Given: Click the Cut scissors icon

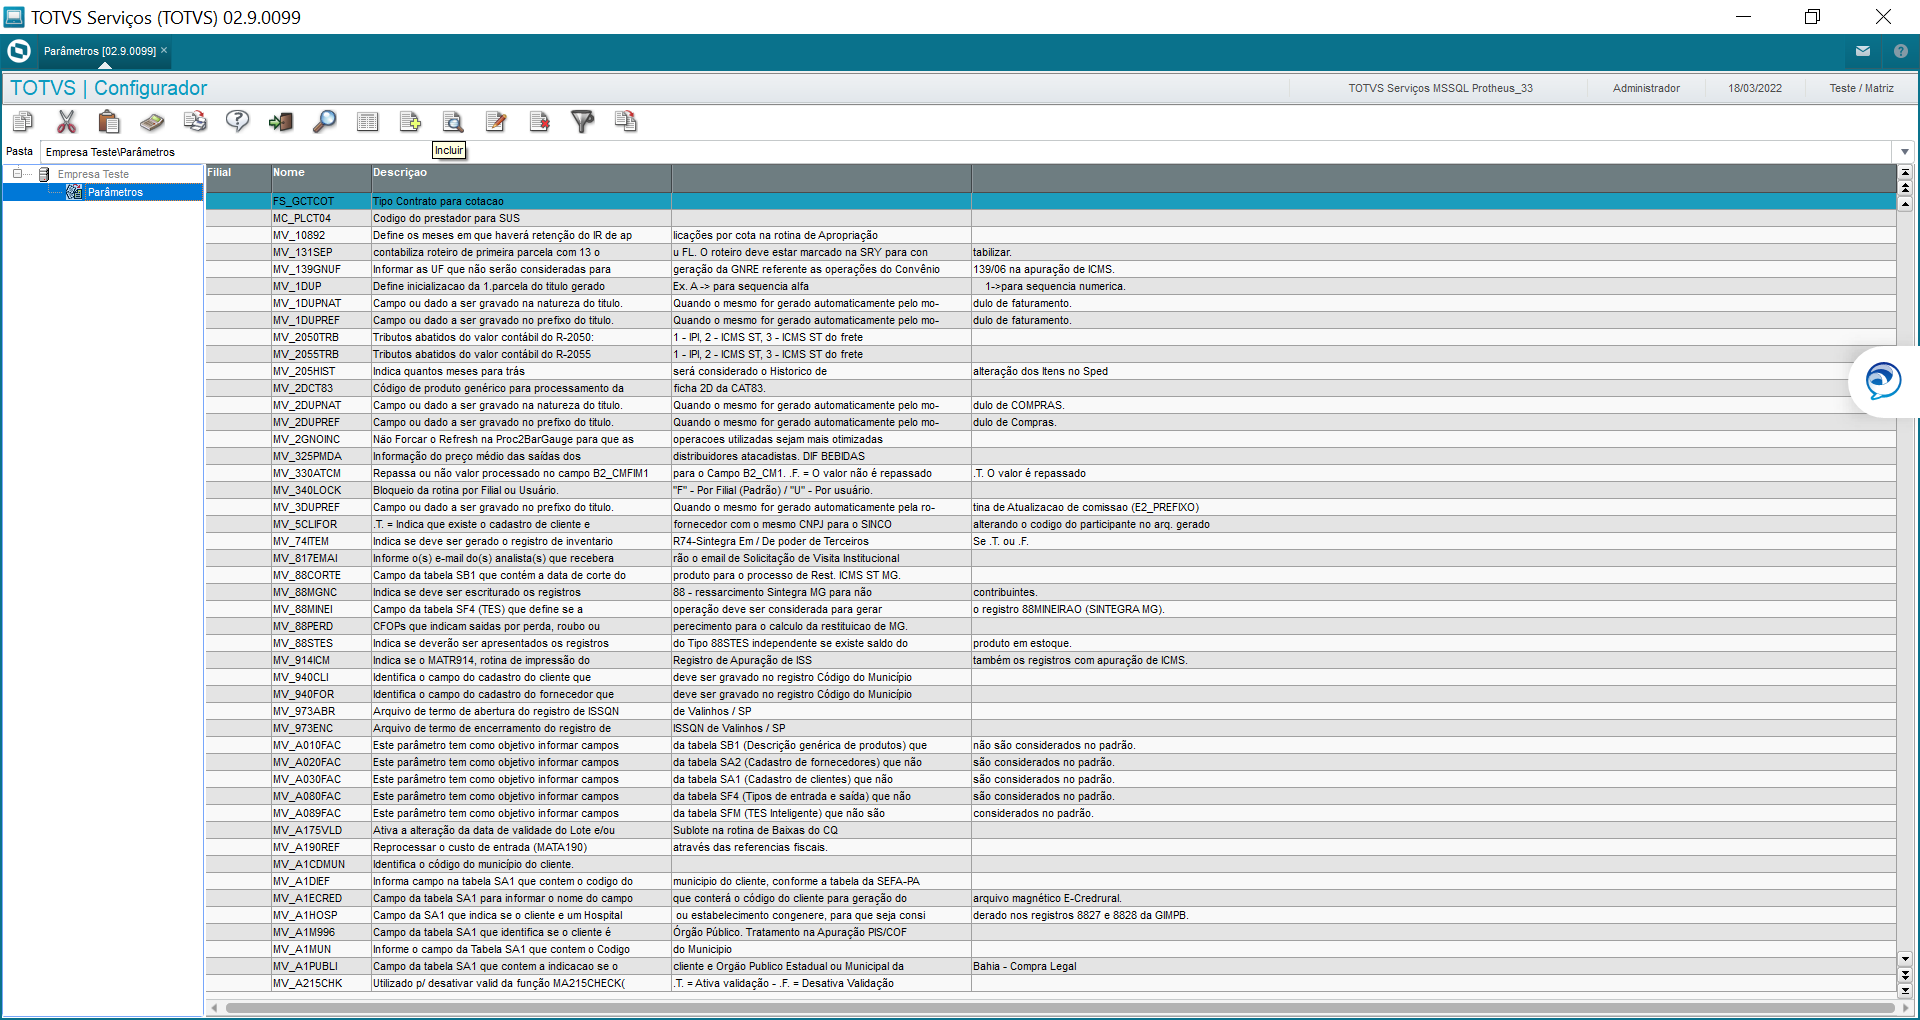Looking at the screenshot, I should click(x=67, y=122).
